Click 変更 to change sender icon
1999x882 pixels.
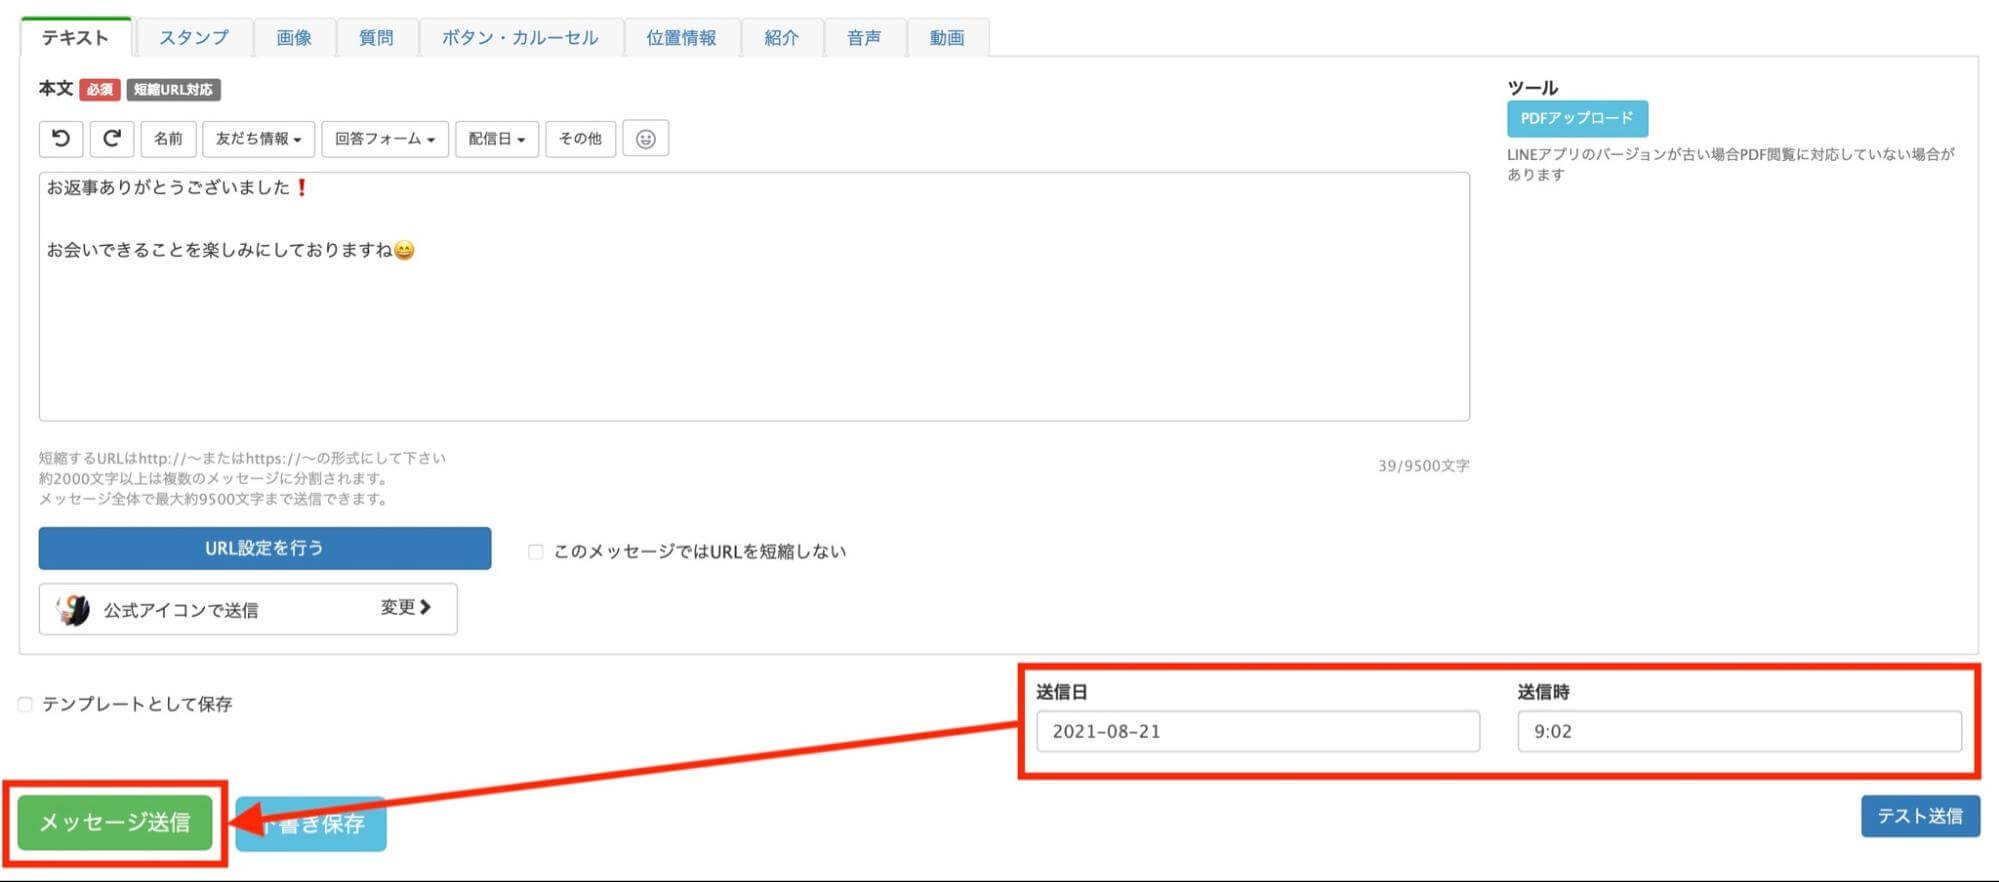pyautogui.click(x=405, y=607)
